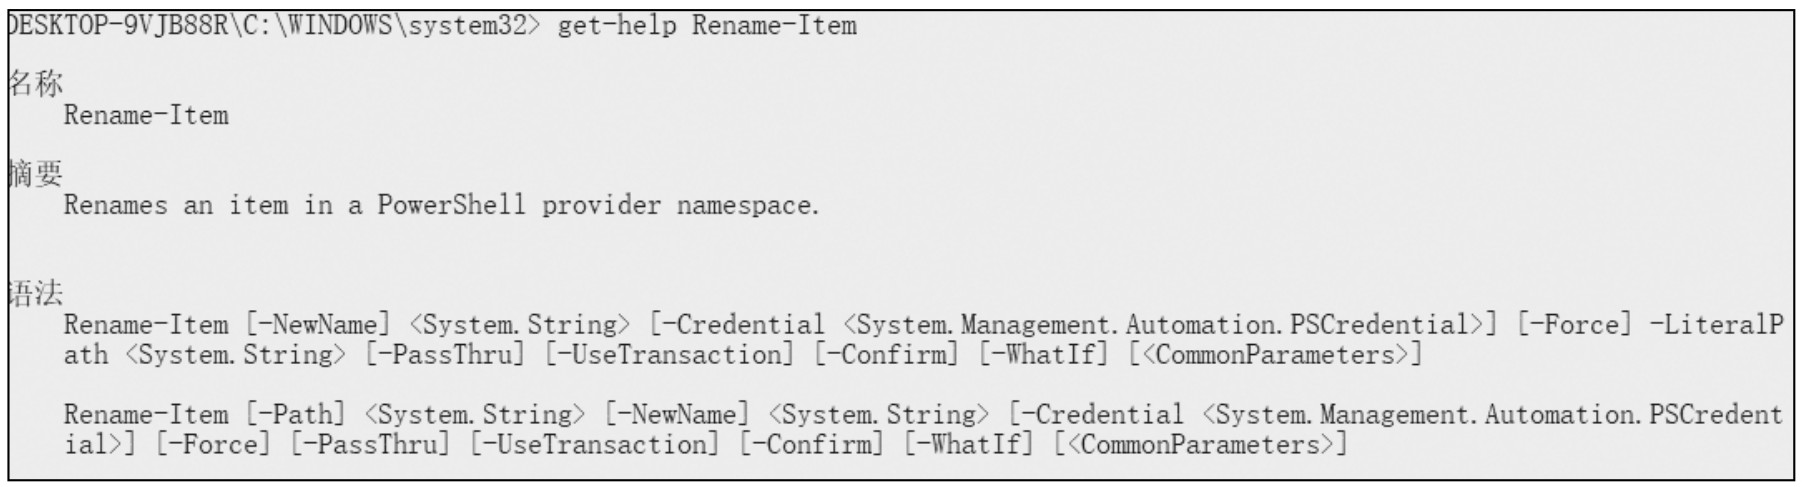Click the word PowerShell in the summary
Image resolution: width=1802 pixels, height=487 pixels.
[x=451, y=205]
